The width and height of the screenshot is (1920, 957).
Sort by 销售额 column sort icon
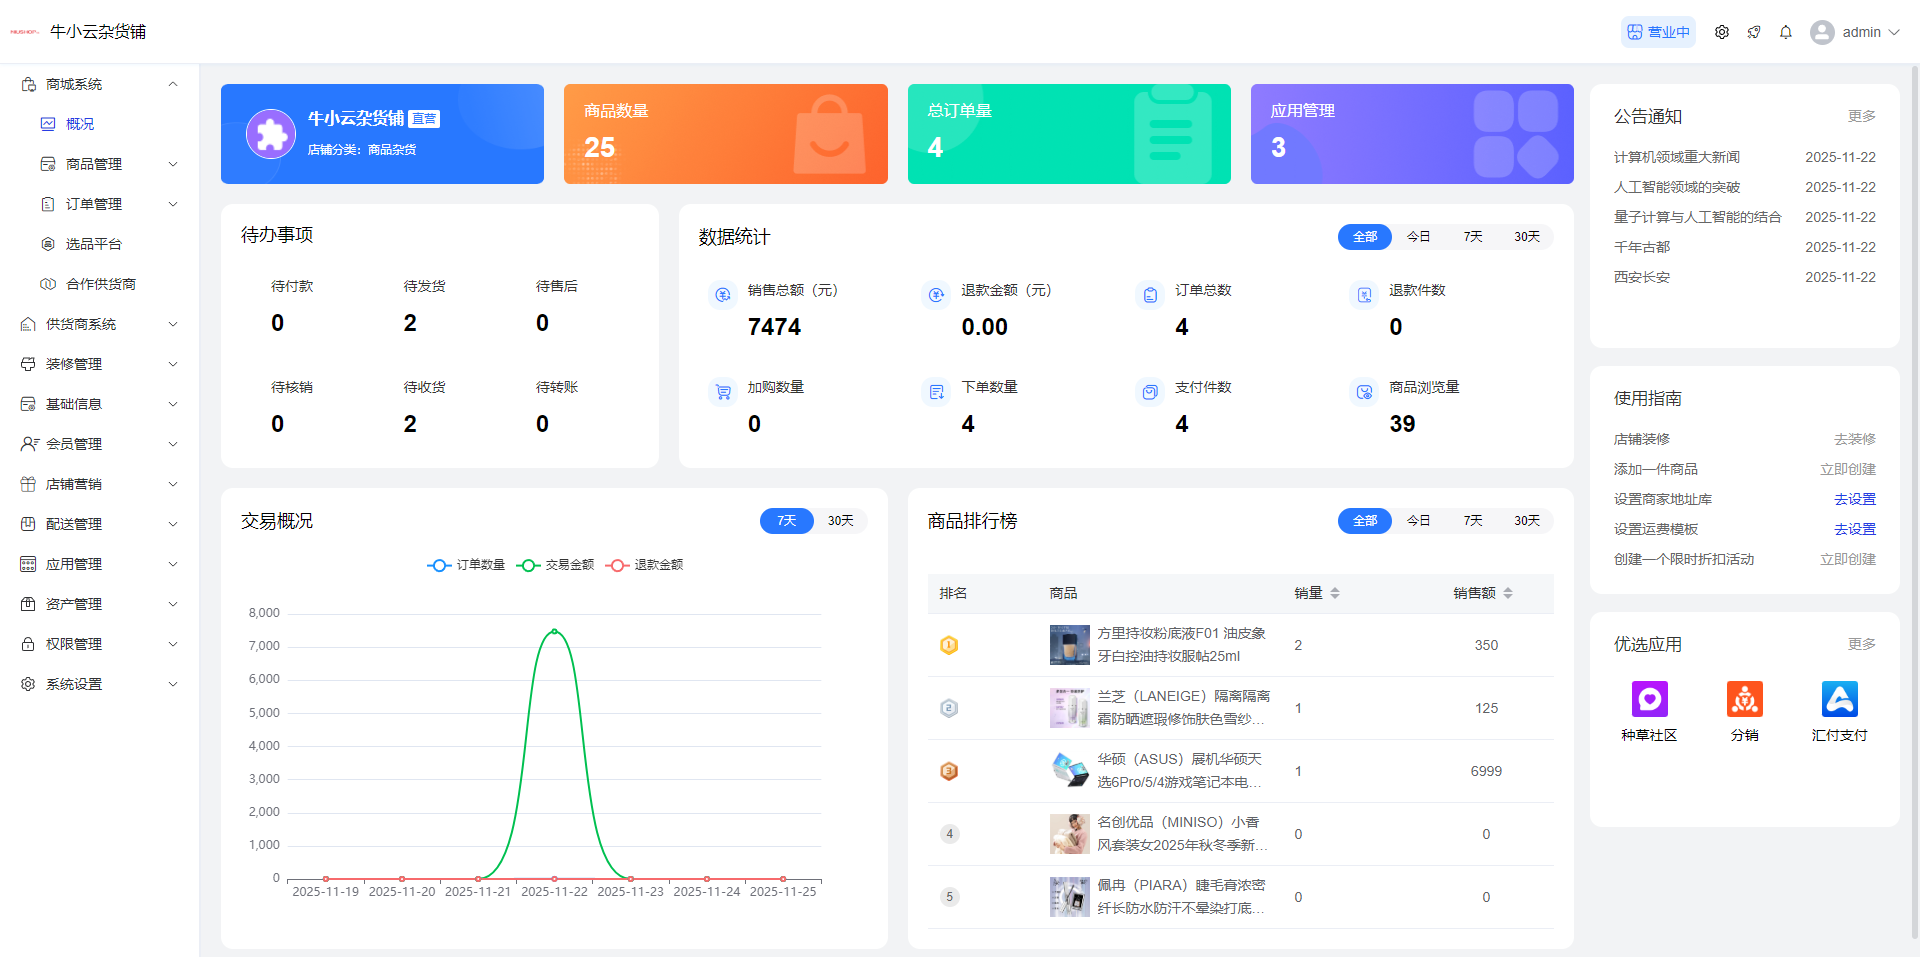pyautogui.click(x=1507, y=593)
